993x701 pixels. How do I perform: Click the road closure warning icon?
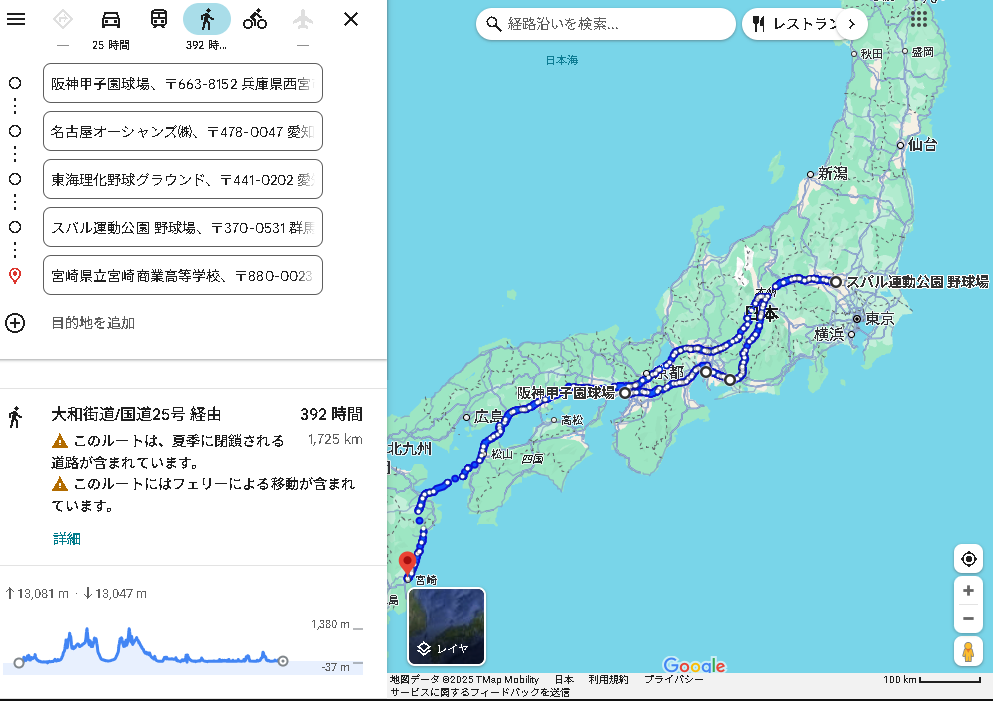pyautogui.click(x=60, y=441)
